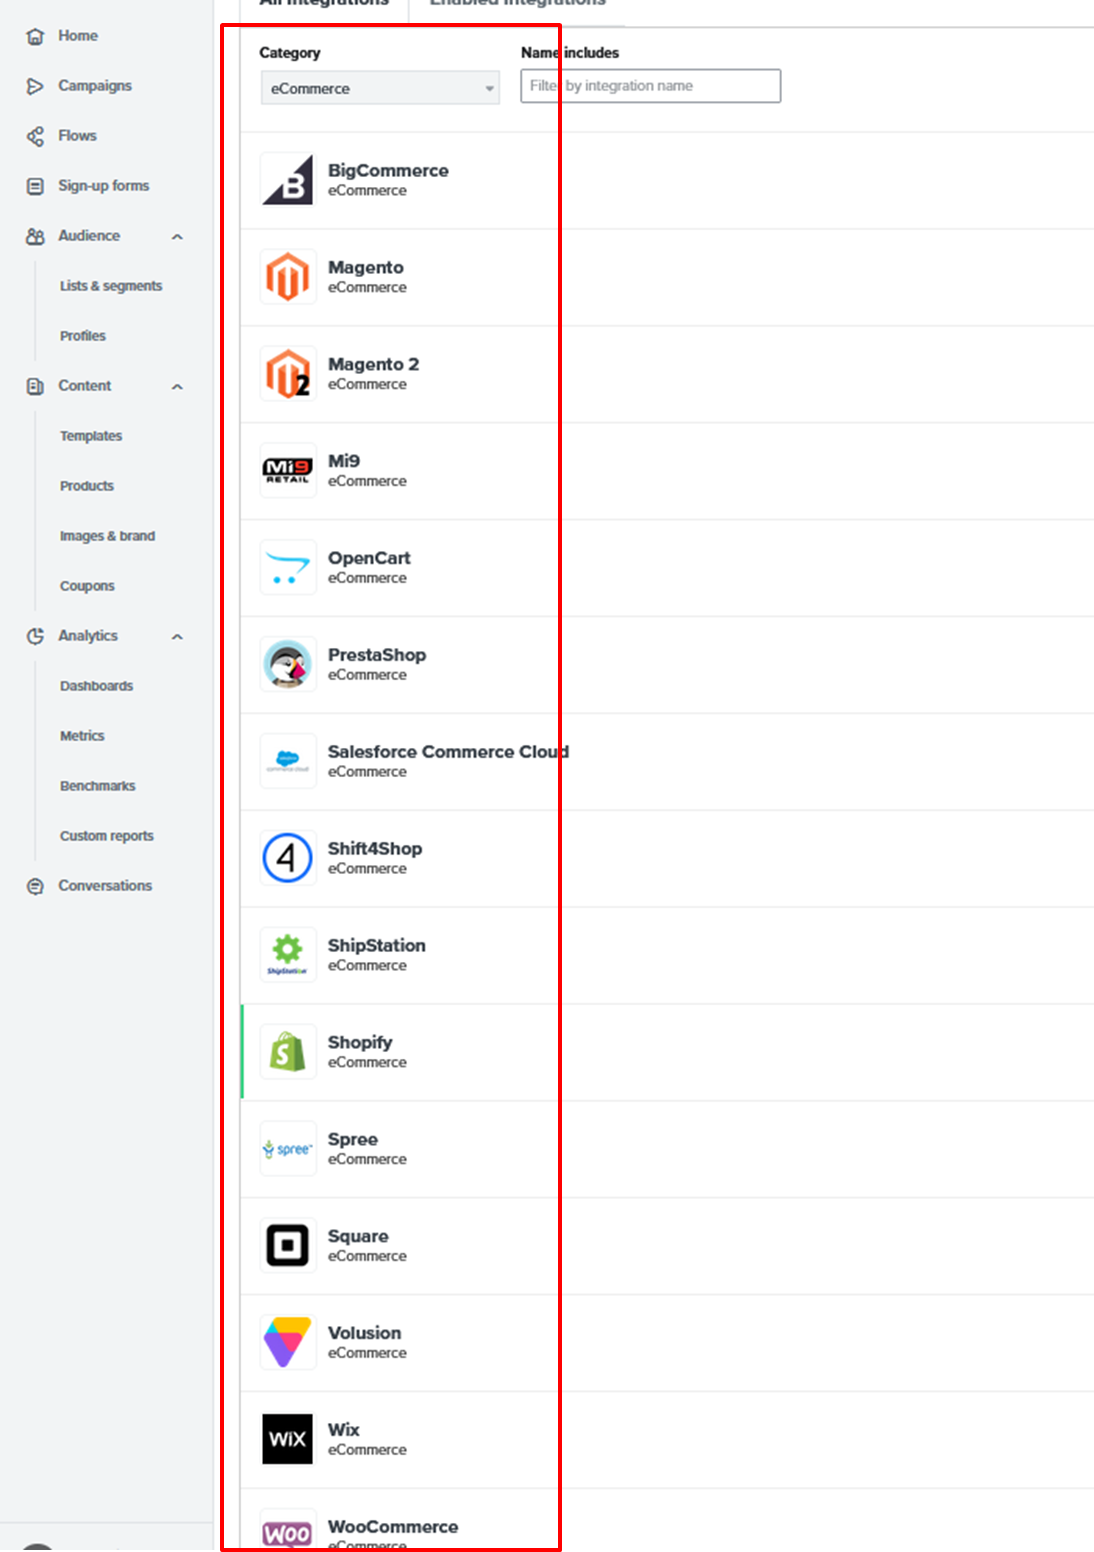This screenshot has height=1552, width=1094.
Task: Select the Square logo icon
Action: tap(288, 1246)
